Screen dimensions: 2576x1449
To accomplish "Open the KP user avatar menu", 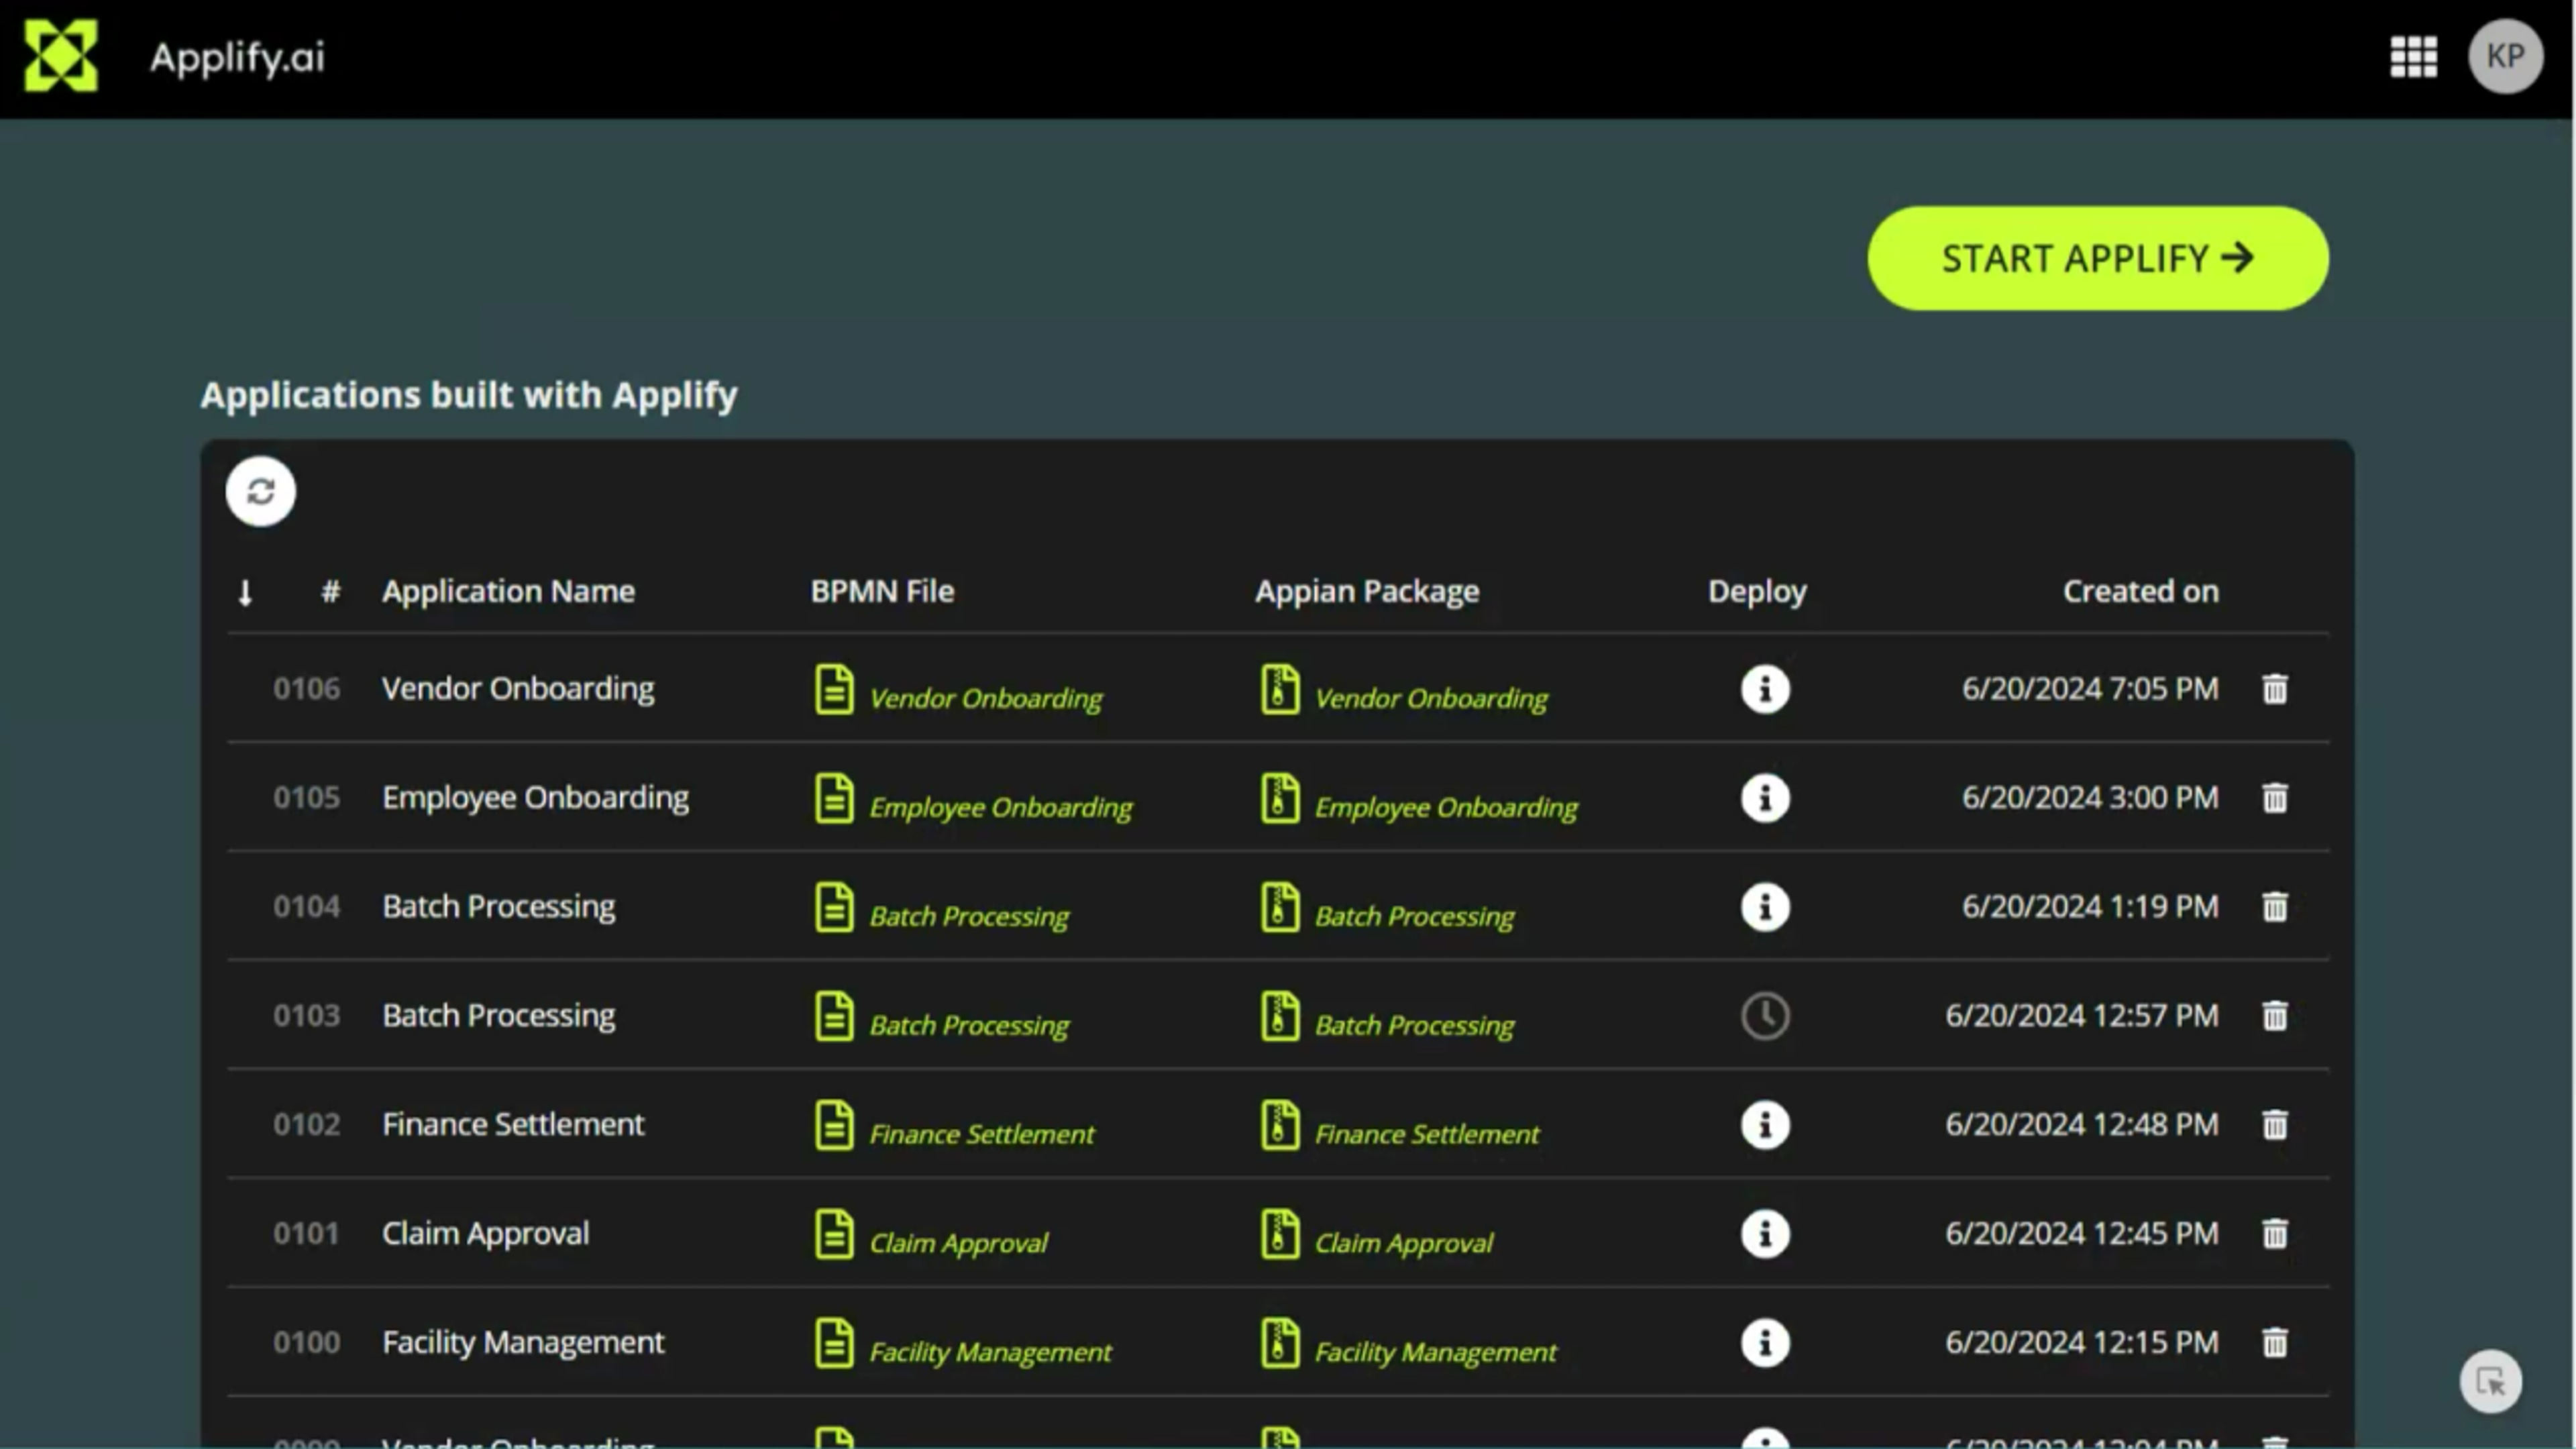I will pos(2505,56).
